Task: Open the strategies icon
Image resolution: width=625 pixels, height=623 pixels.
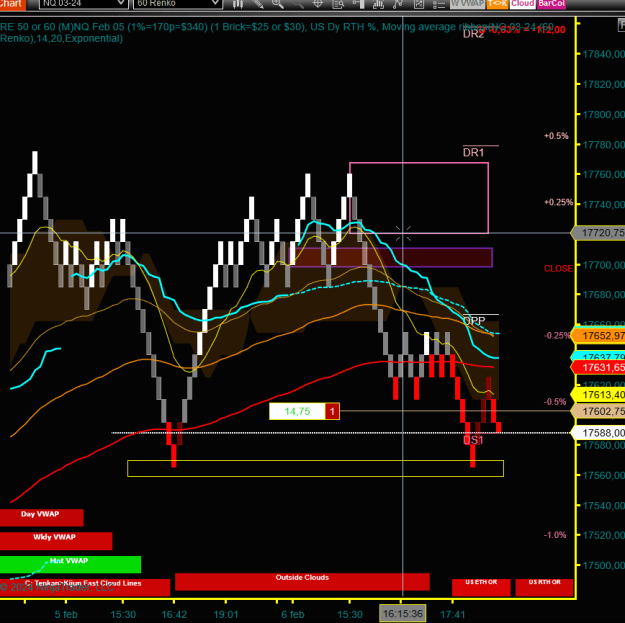Action: tap(398, 4)
